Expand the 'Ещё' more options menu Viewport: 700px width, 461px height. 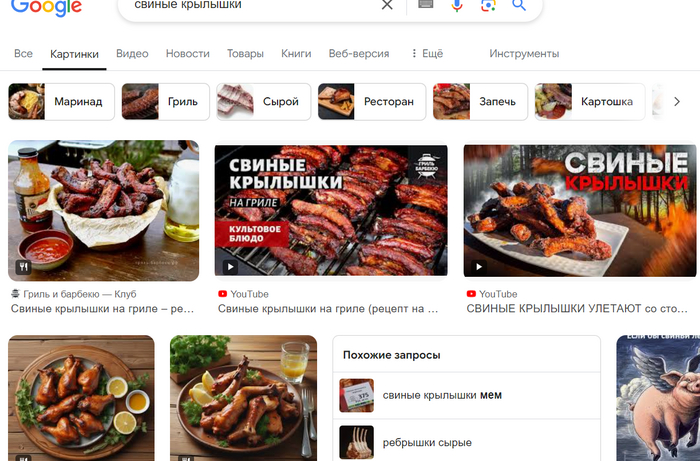coord(427,54)
